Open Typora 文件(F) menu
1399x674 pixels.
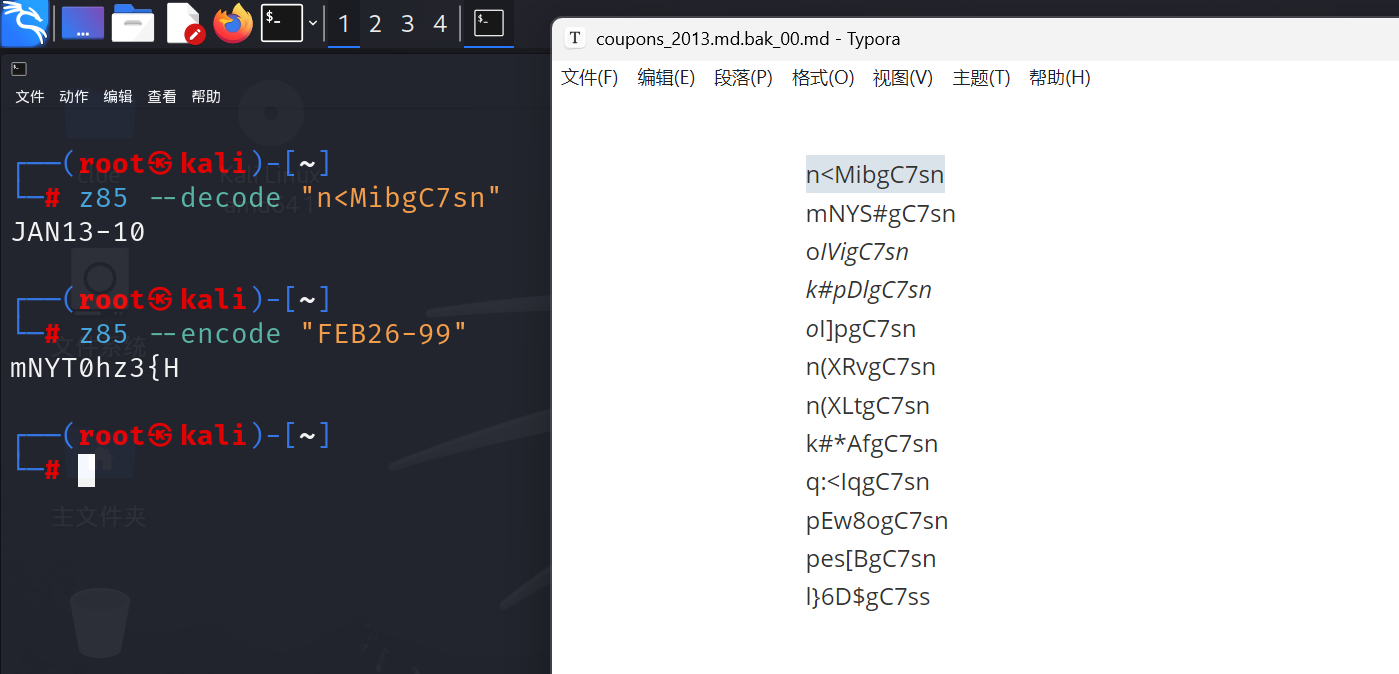(x=590, y=78)
